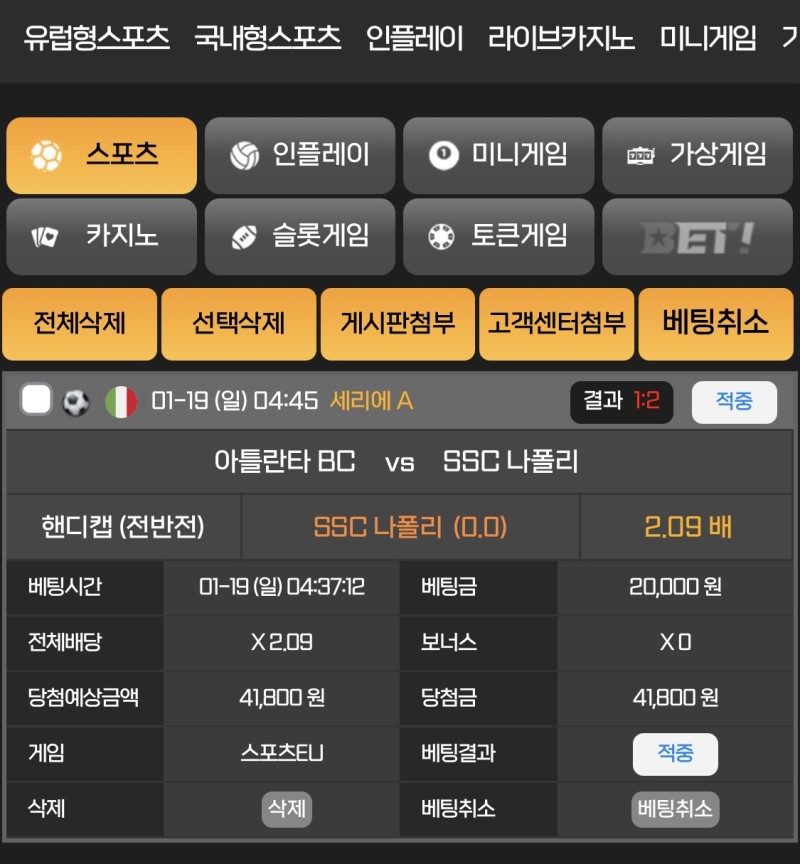
Task: Tick the checkbox beside the 세리에 A bet
Action: click(36, 399)
